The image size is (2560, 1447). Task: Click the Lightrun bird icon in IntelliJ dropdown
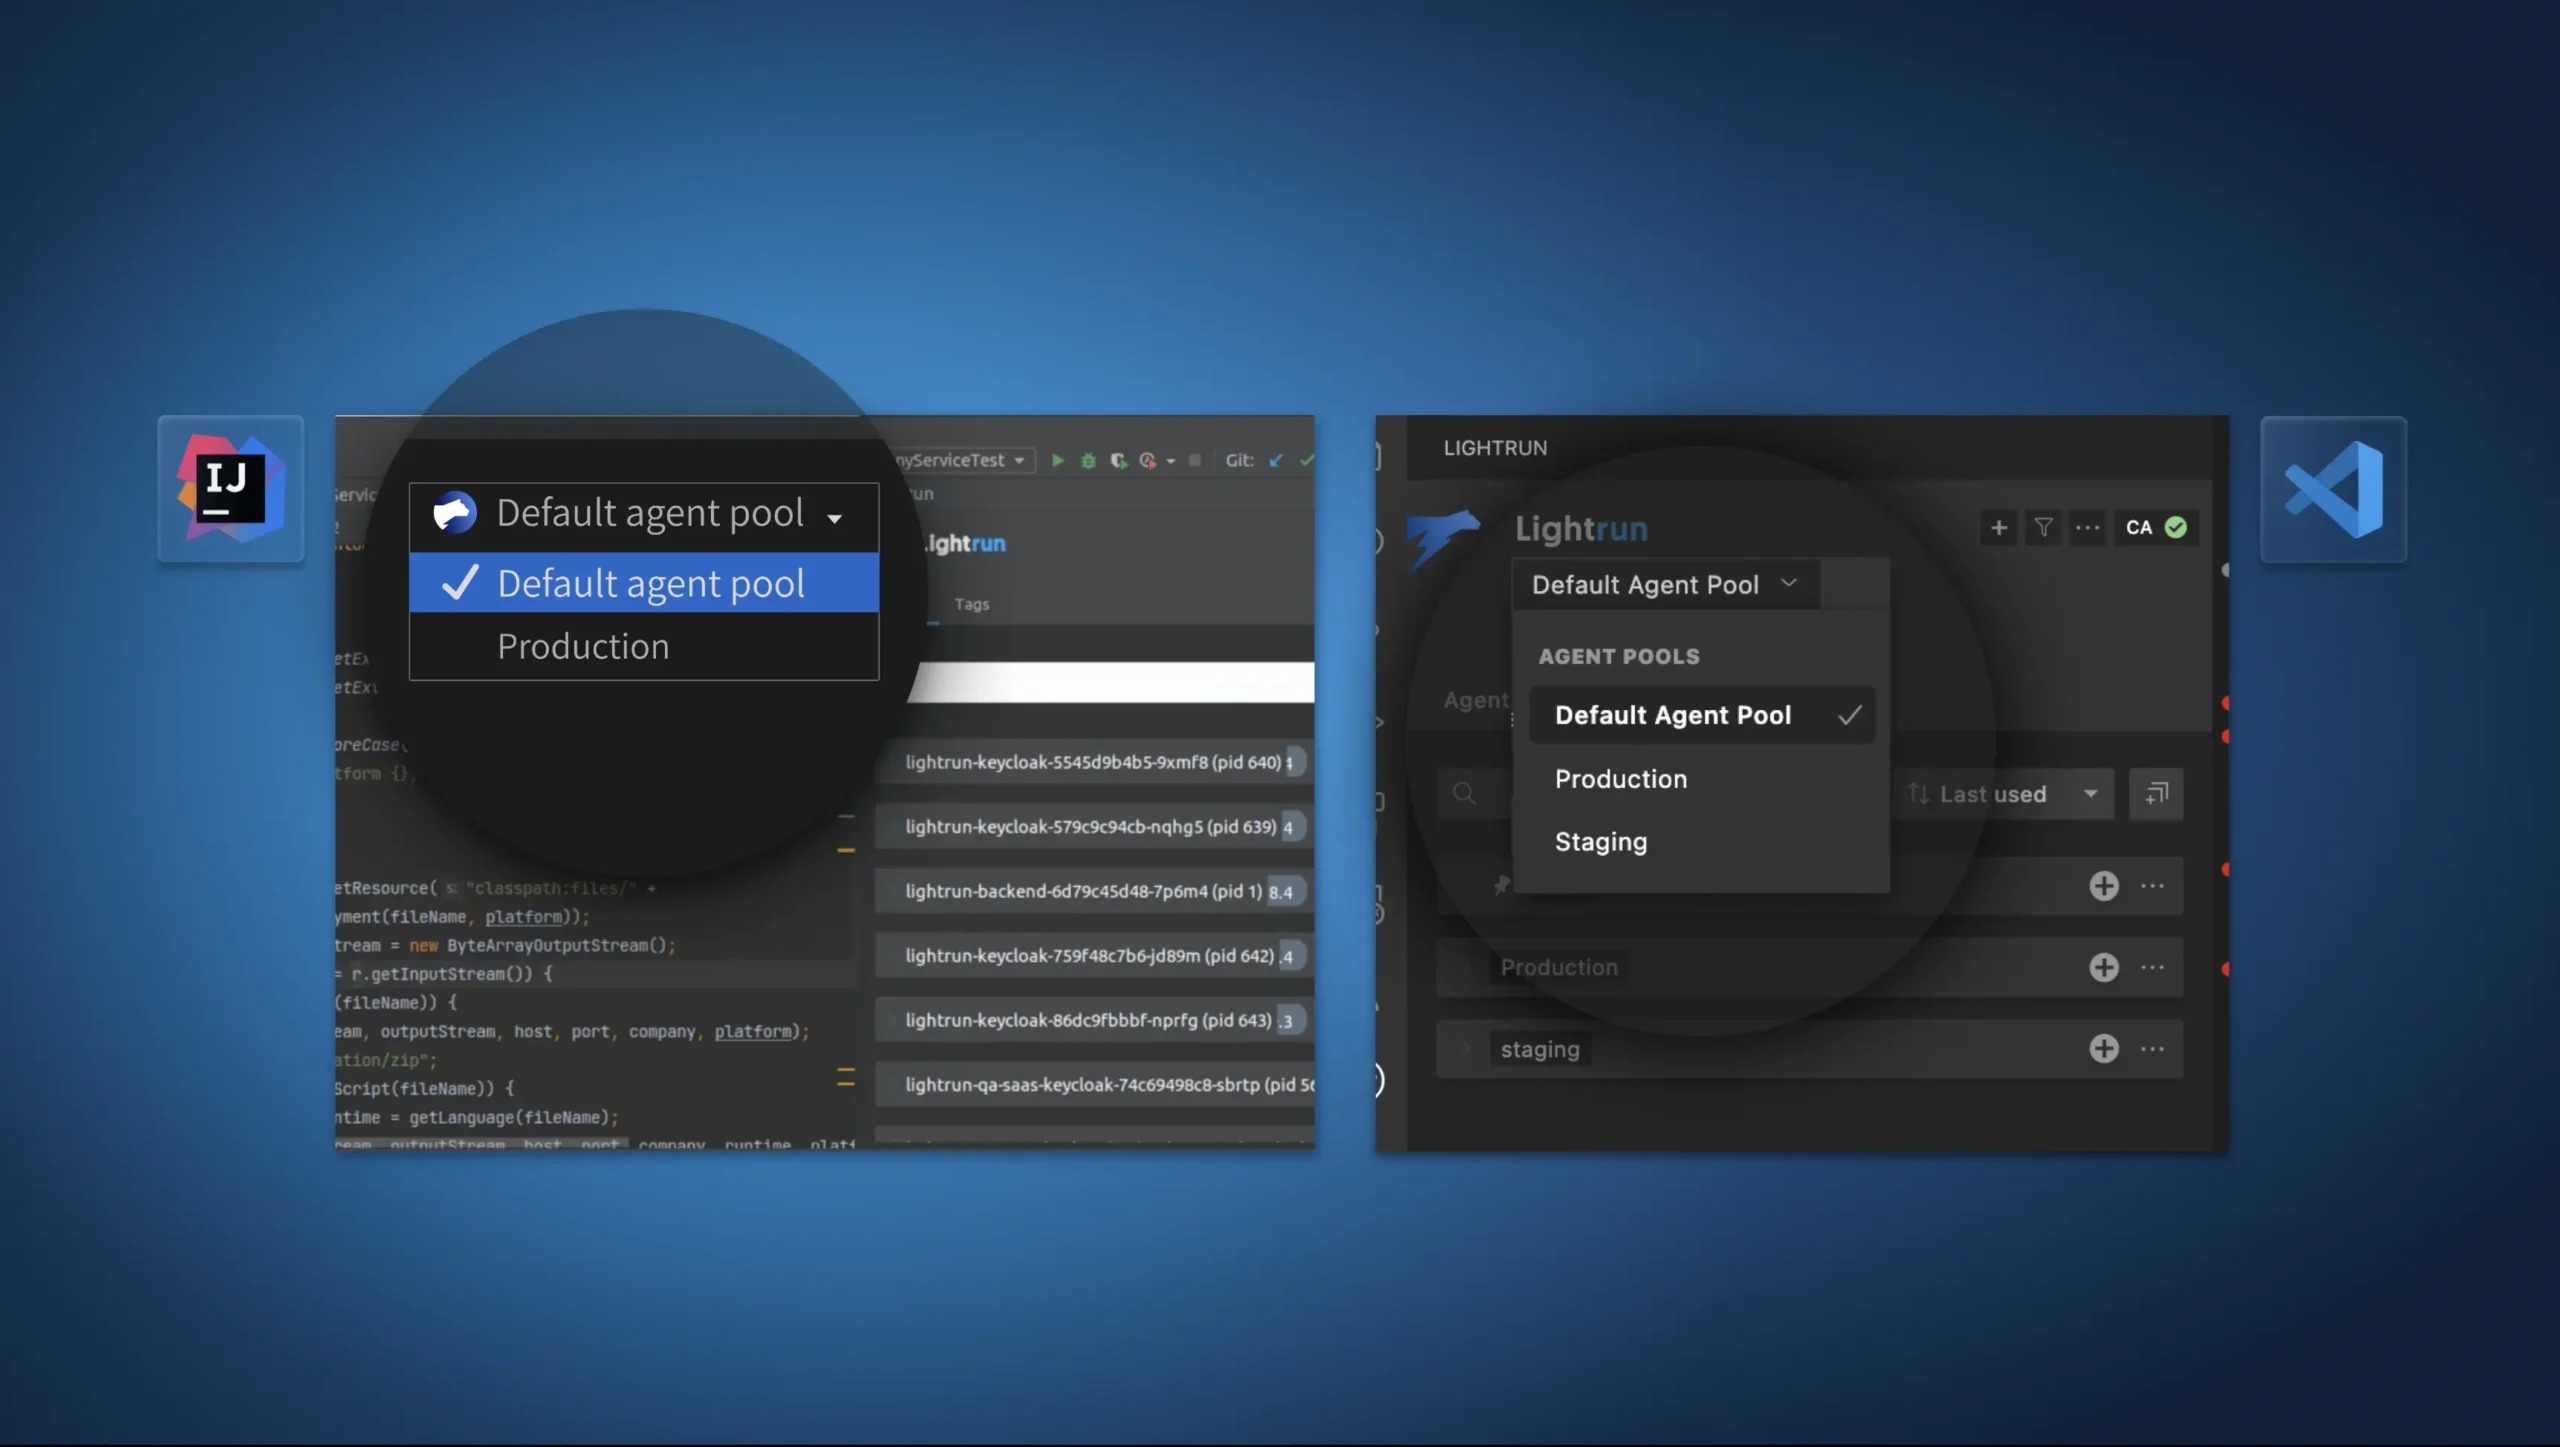coord(454,513)
